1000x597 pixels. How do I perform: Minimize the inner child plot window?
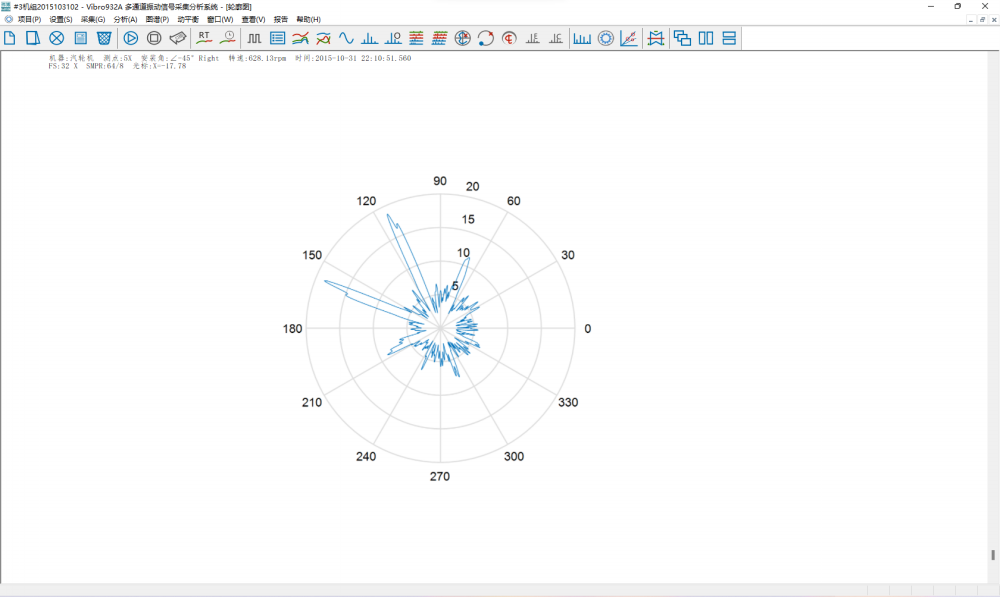tap(971, 20)
